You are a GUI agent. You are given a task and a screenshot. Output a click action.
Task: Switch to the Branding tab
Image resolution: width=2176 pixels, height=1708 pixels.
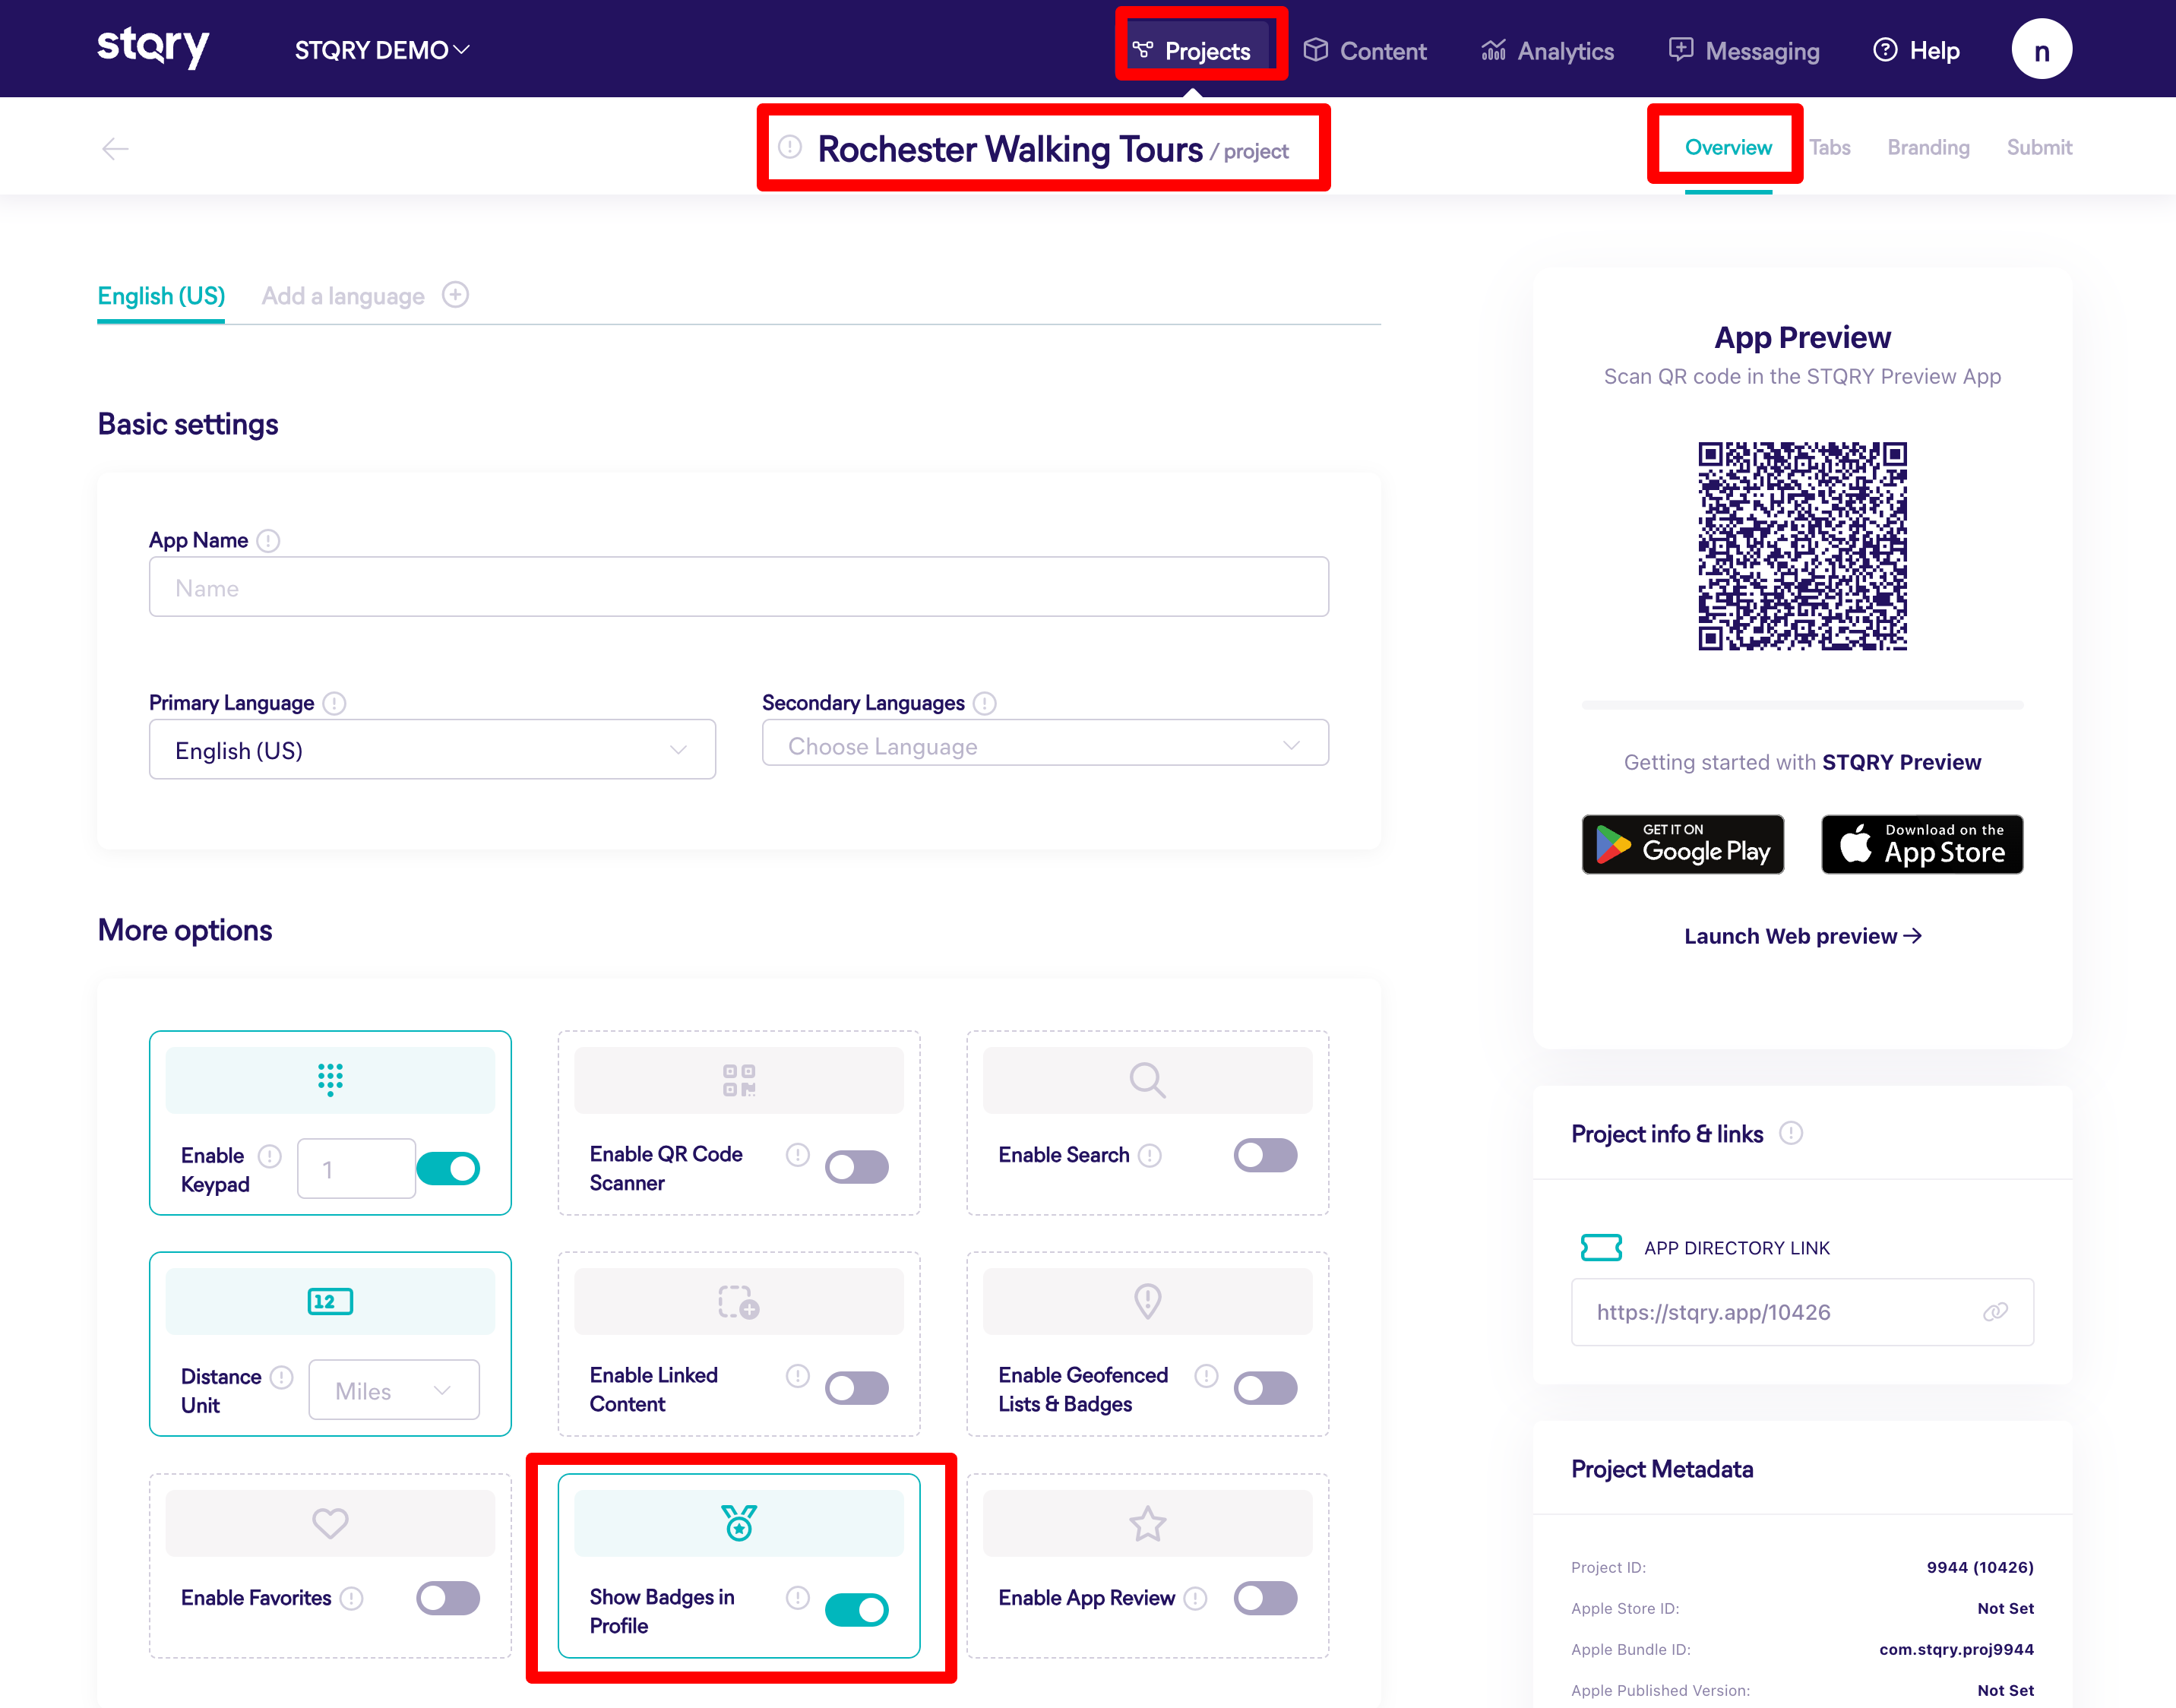pyautogui.click(x=1928, y=147)
